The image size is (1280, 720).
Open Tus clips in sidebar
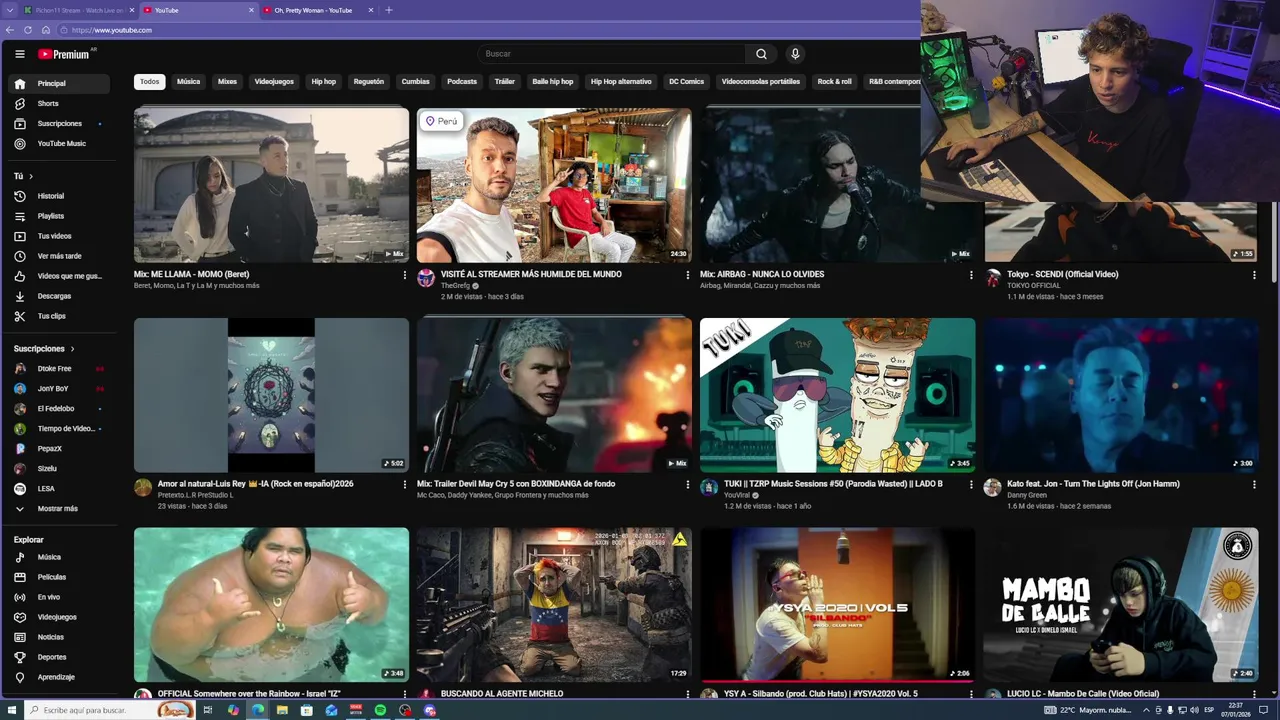tap(60, 316)
